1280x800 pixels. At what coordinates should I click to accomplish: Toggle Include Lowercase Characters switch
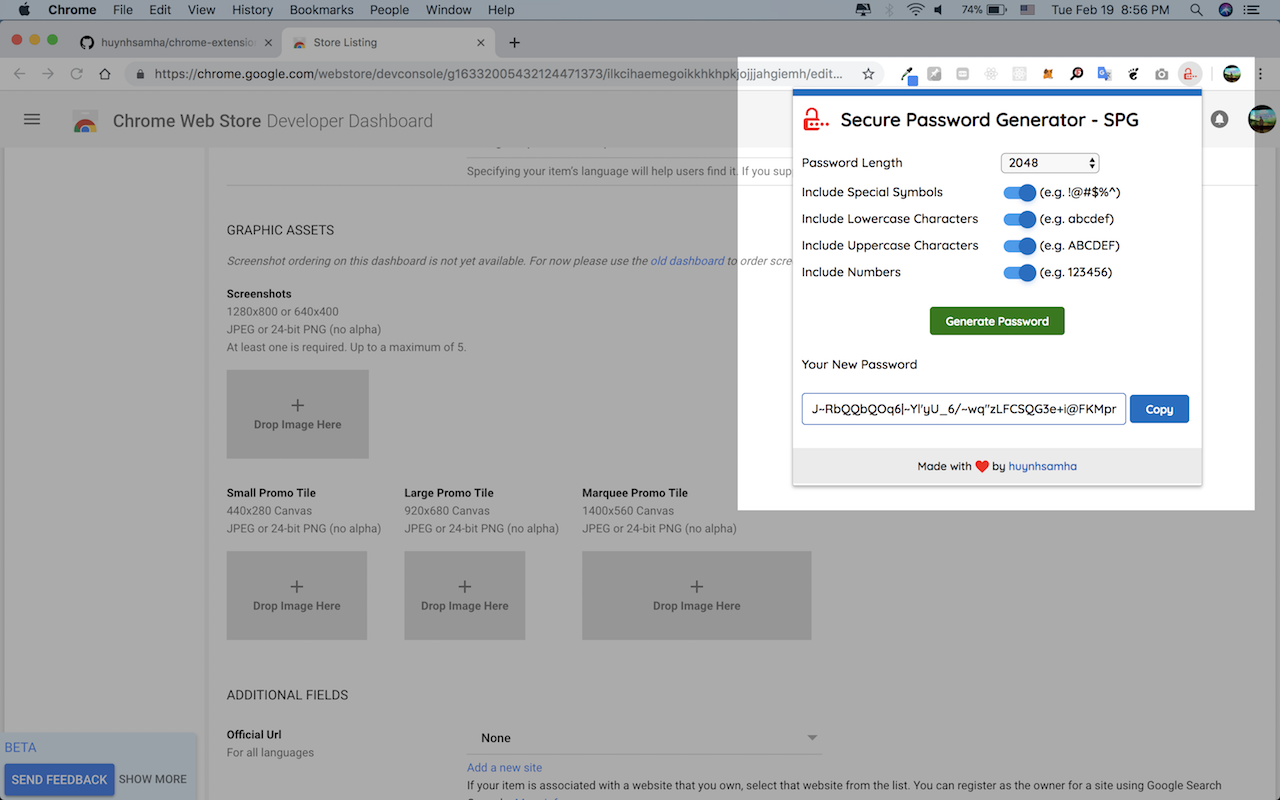1019,219
